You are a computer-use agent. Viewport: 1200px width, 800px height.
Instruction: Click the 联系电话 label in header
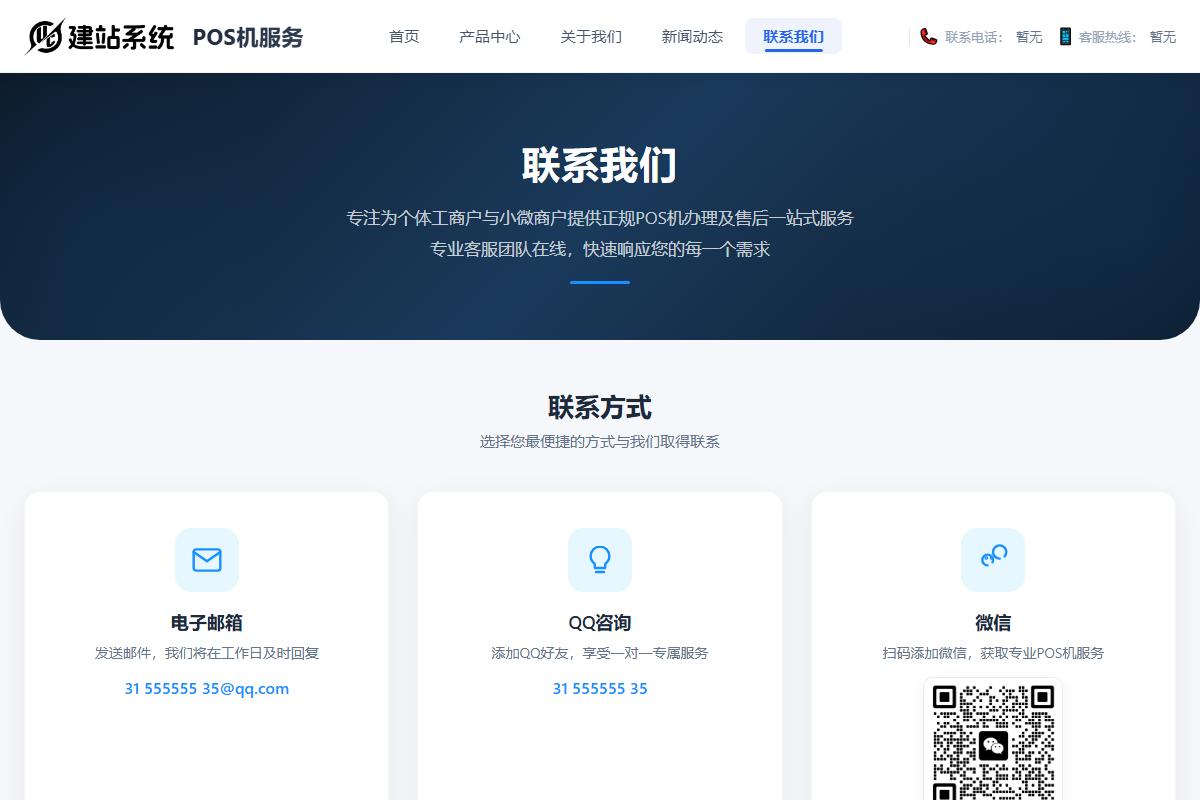click(x=974, y=37)
